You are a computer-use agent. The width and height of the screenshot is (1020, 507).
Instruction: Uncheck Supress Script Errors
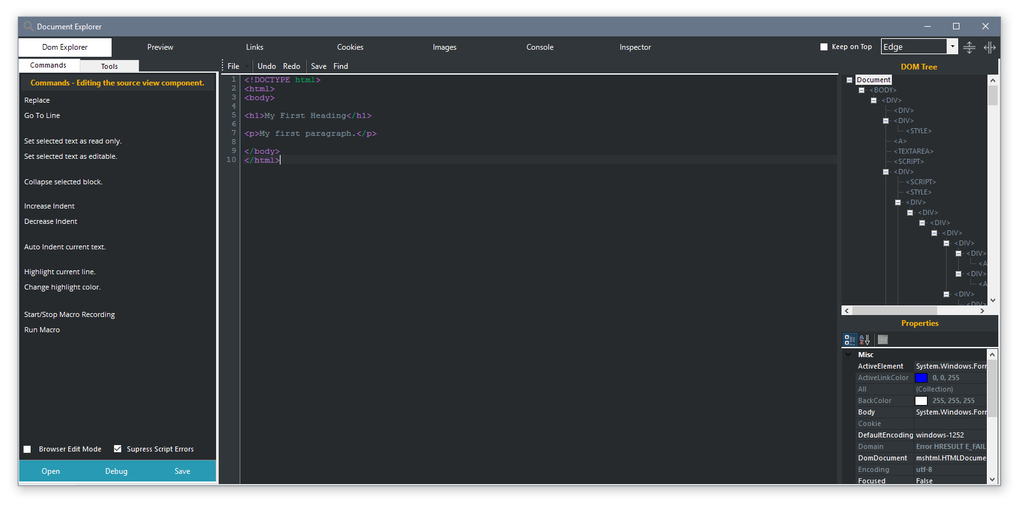tap(118, 449)
